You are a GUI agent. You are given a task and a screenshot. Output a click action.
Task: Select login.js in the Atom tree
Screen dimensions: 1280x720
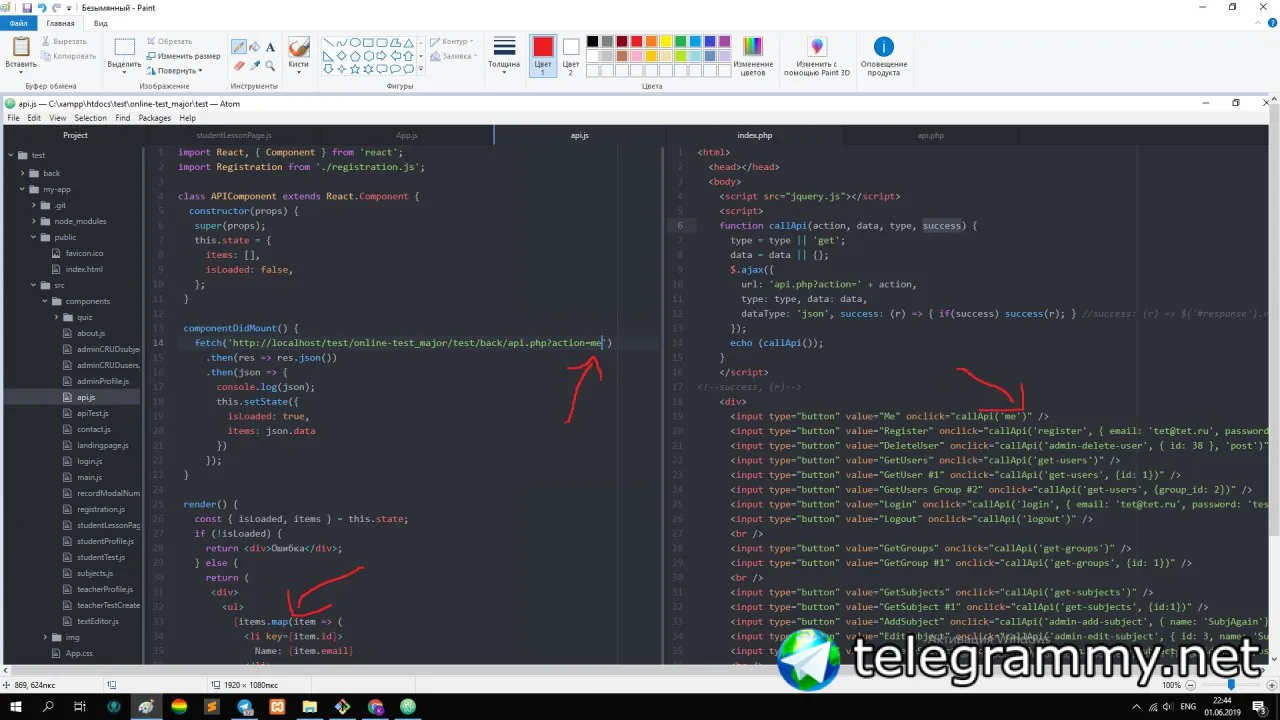89,461
